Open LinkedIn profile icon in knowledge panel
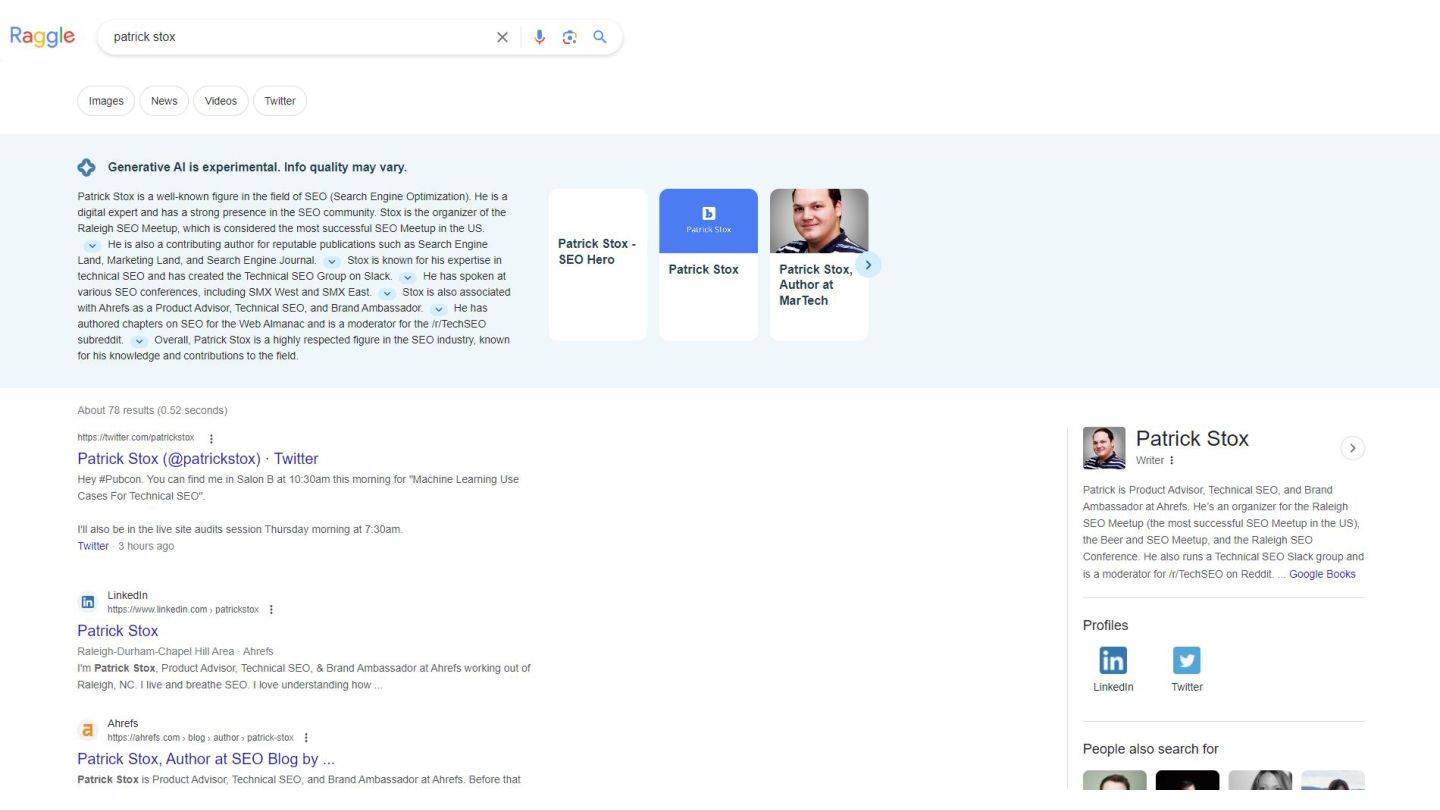This screenshot has height=810, width=1440. pos(1113,660)
